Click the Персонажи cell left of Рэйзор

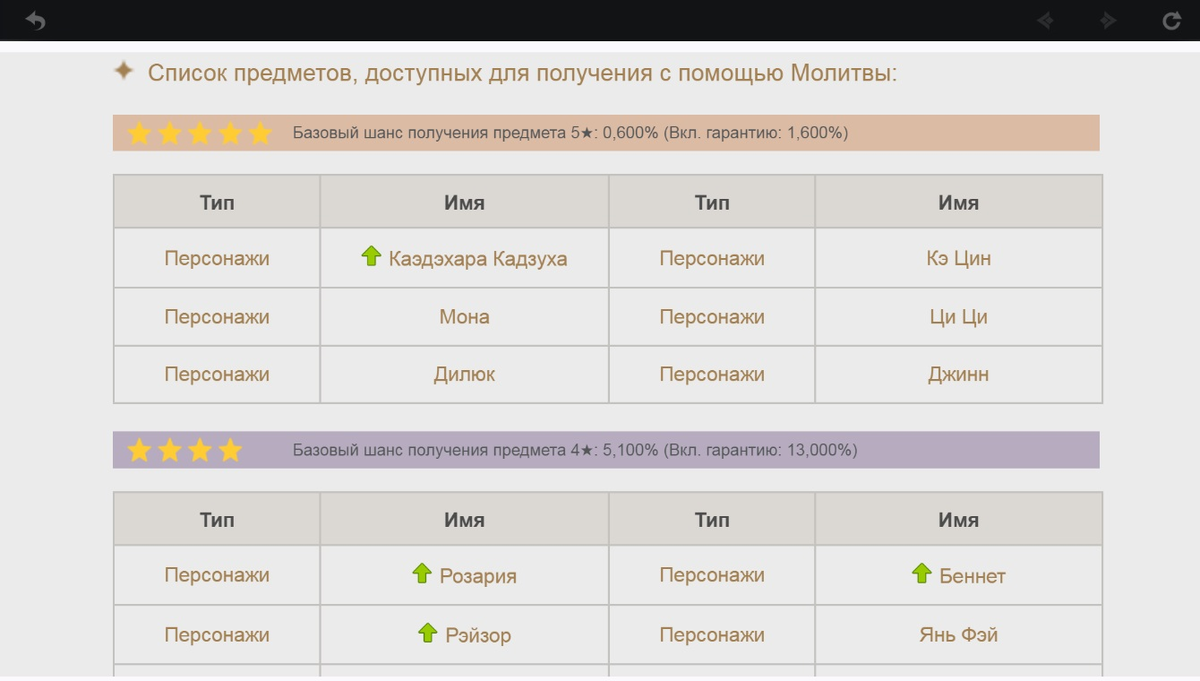217,635
